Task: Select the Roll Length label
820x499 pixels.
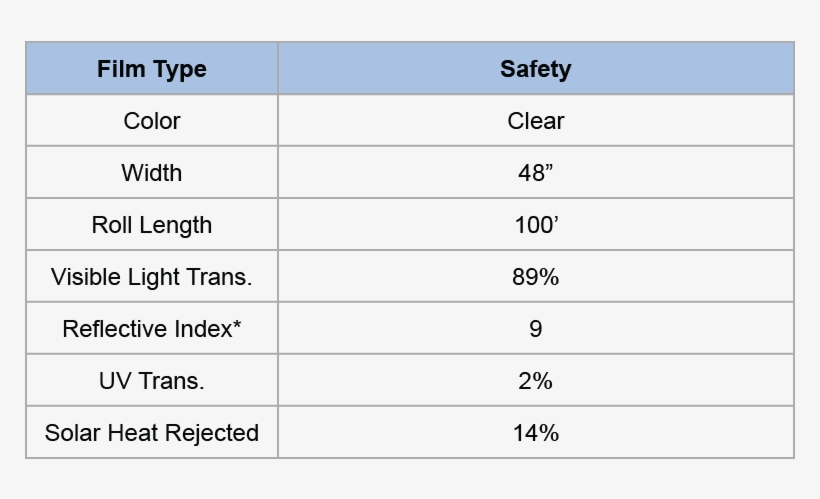Action: pos(152,225)
